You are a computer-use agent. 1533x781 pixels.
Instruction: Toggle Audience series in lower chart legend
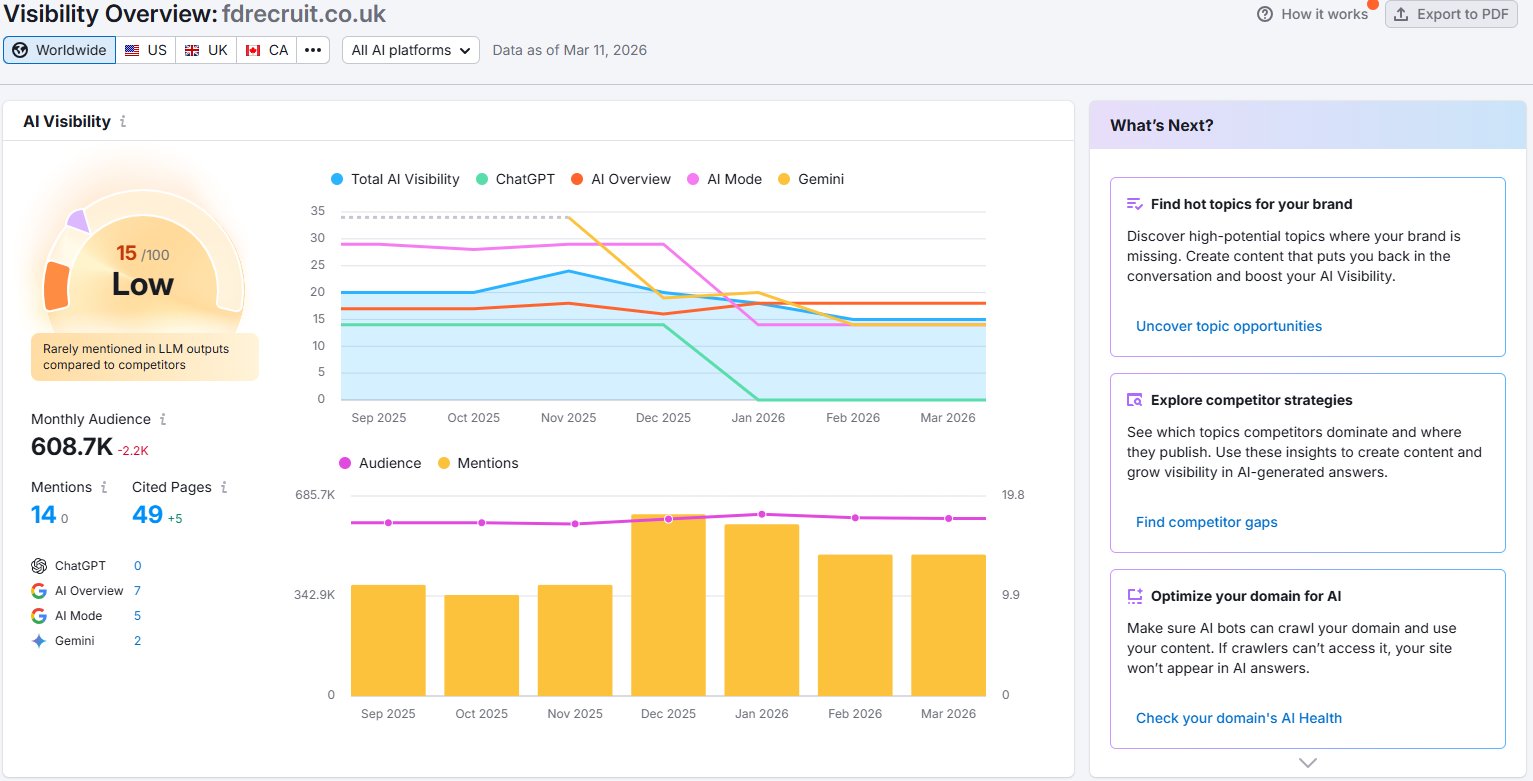380,463
